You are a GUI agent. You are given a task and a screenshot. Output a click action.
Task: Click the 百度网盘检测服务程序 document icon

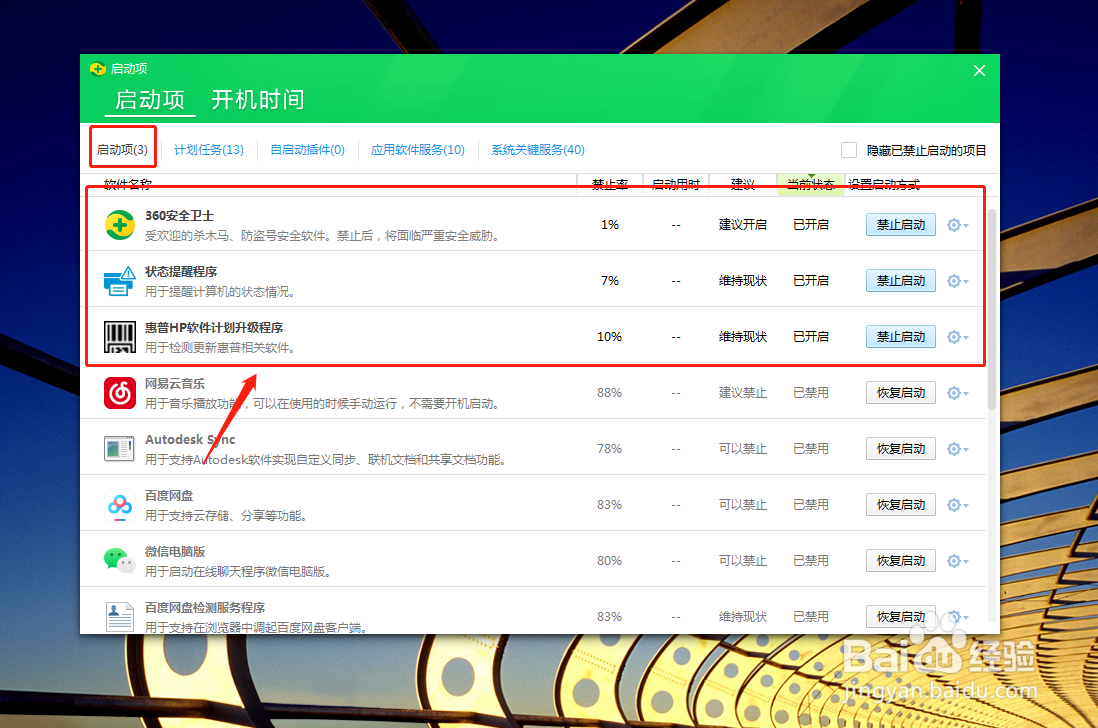point(119,616)
